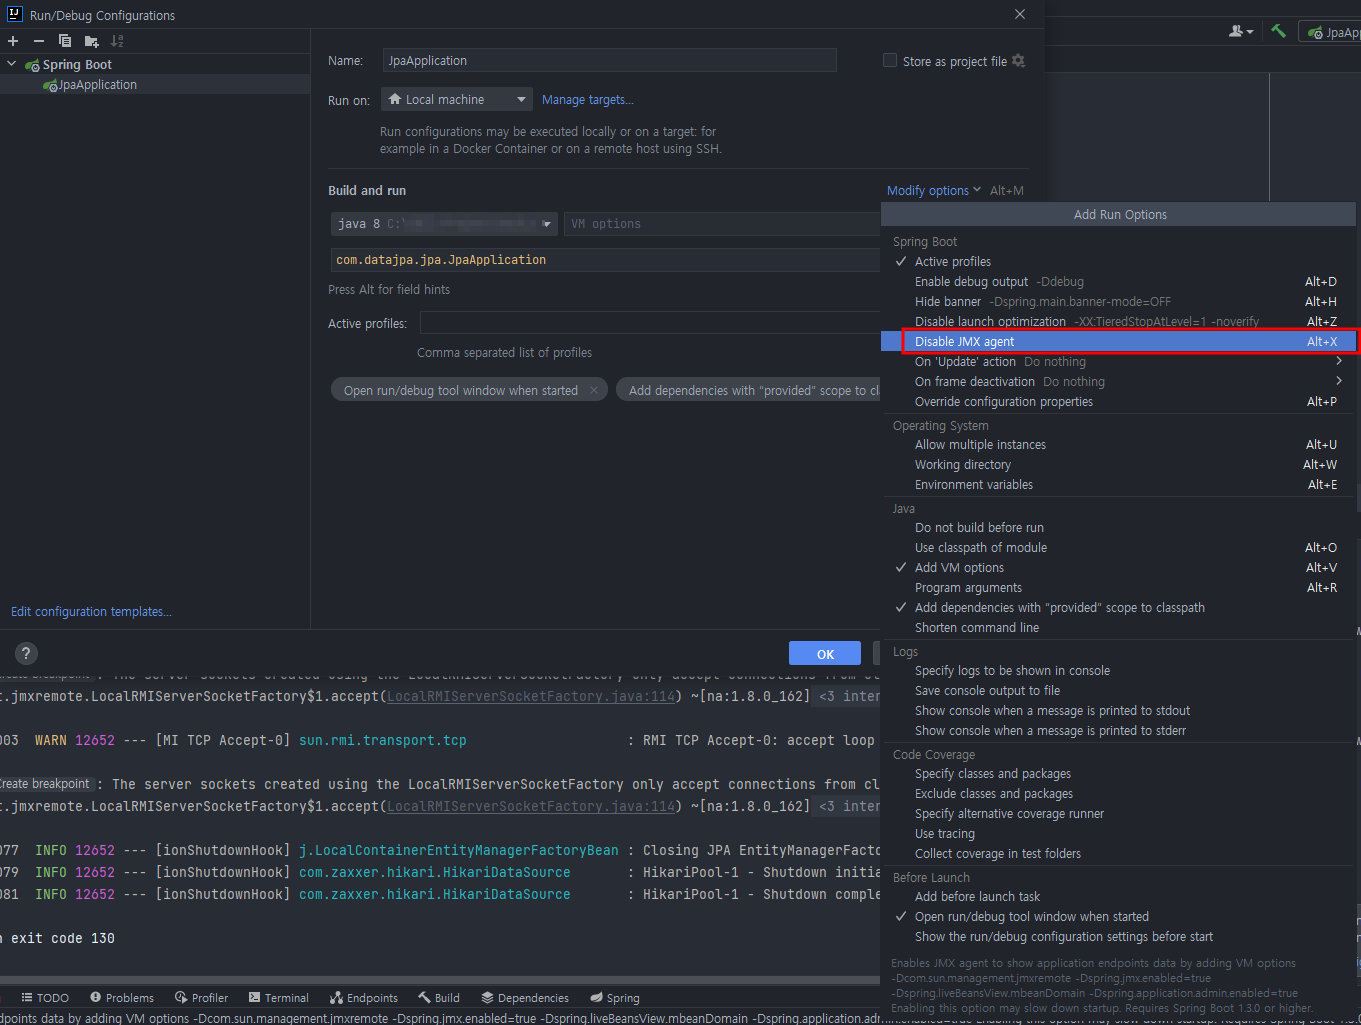Collapse the Spring Boot tree node
Screen dimensions: 1361x1025
click(12, 64)
